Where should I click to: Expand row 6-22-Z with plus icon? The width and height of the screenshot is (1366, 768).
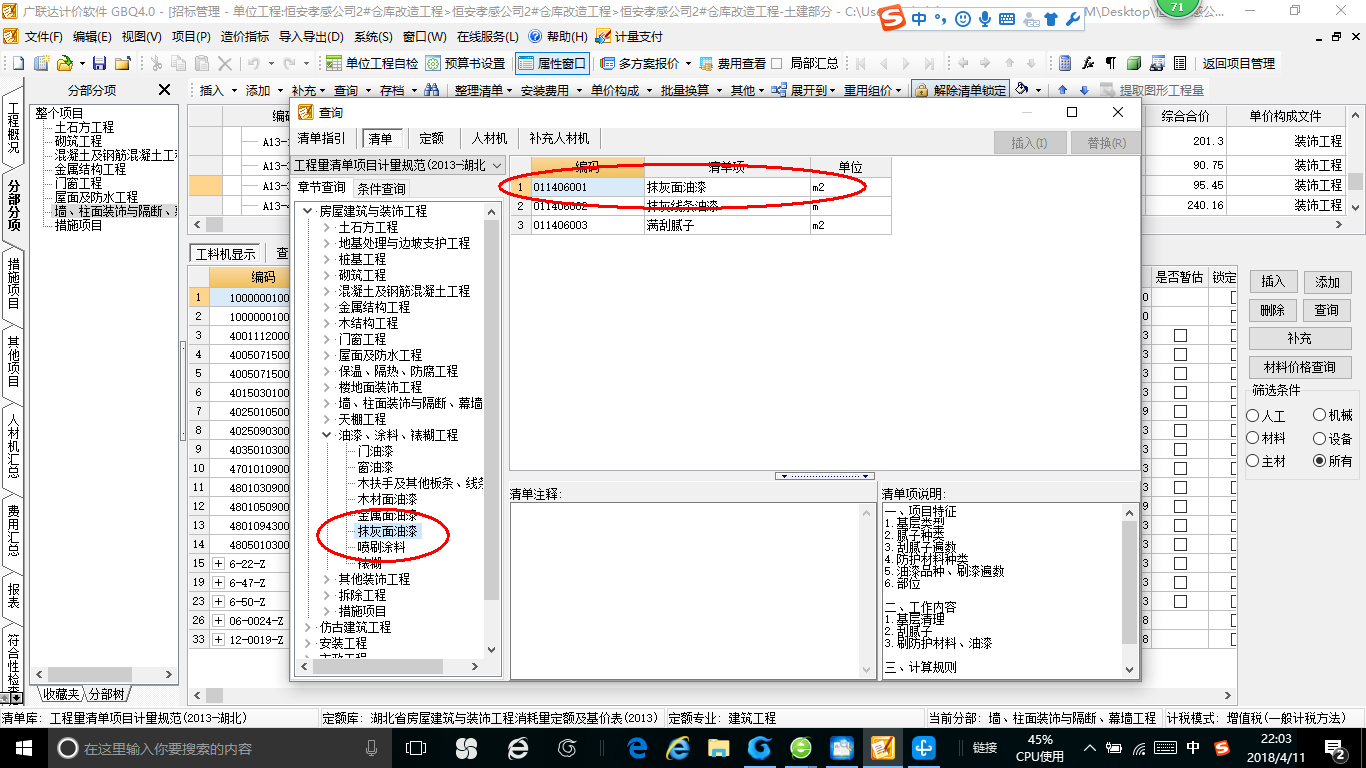[x=219, y=564]
